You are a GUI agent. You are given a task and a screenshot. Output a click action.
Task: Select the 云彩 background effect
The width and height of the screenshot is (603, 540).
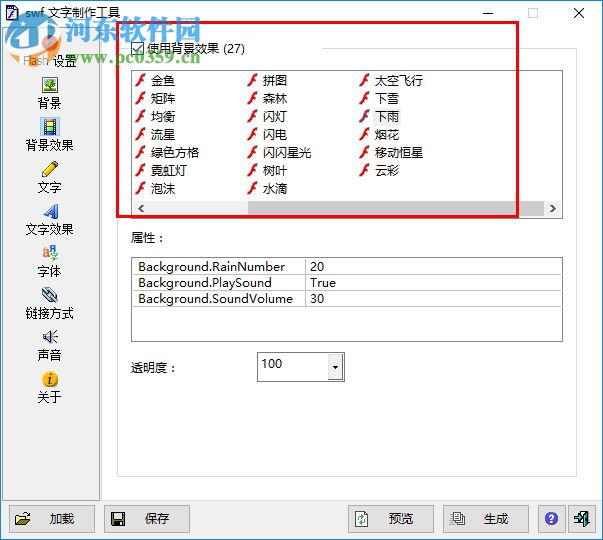379,170
